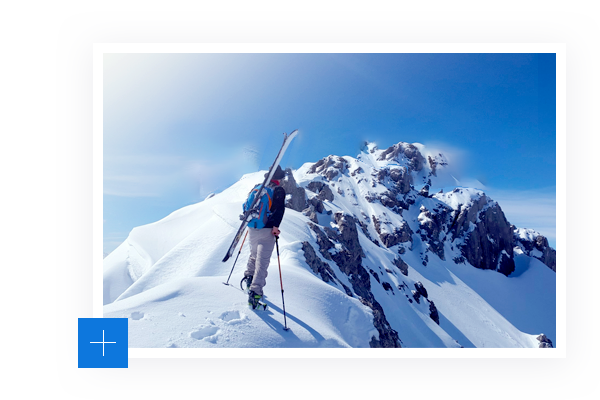Click the gray panel below the photo
The height and width of the screenshot is (400, 600).
329,379
